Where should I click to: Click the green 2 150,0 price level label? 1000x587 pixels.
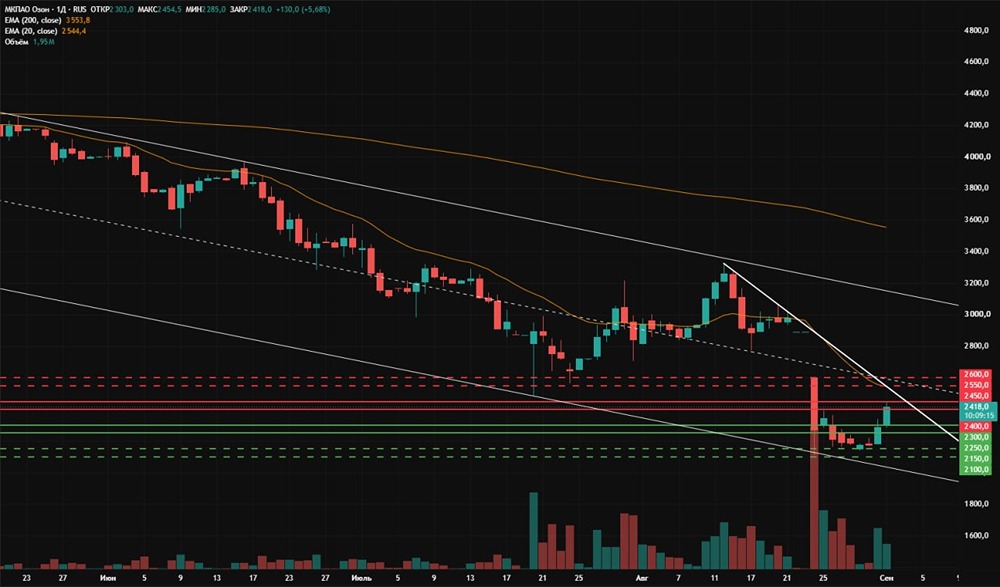(976, 459)
